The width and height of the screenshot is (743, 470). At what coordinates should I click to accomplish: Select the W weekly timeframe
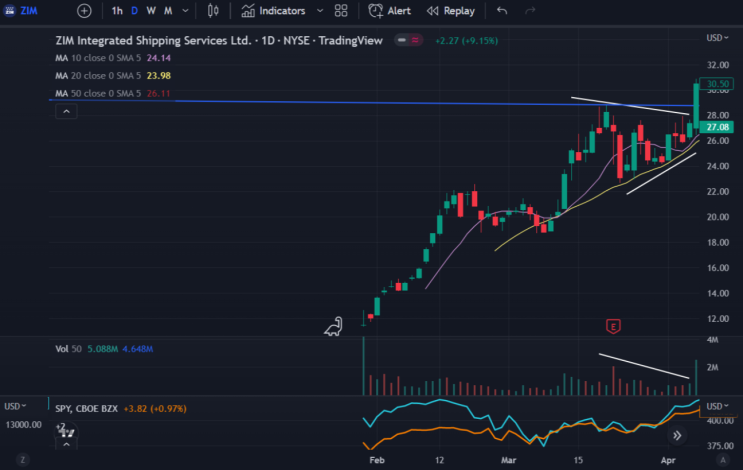point(151,10)
